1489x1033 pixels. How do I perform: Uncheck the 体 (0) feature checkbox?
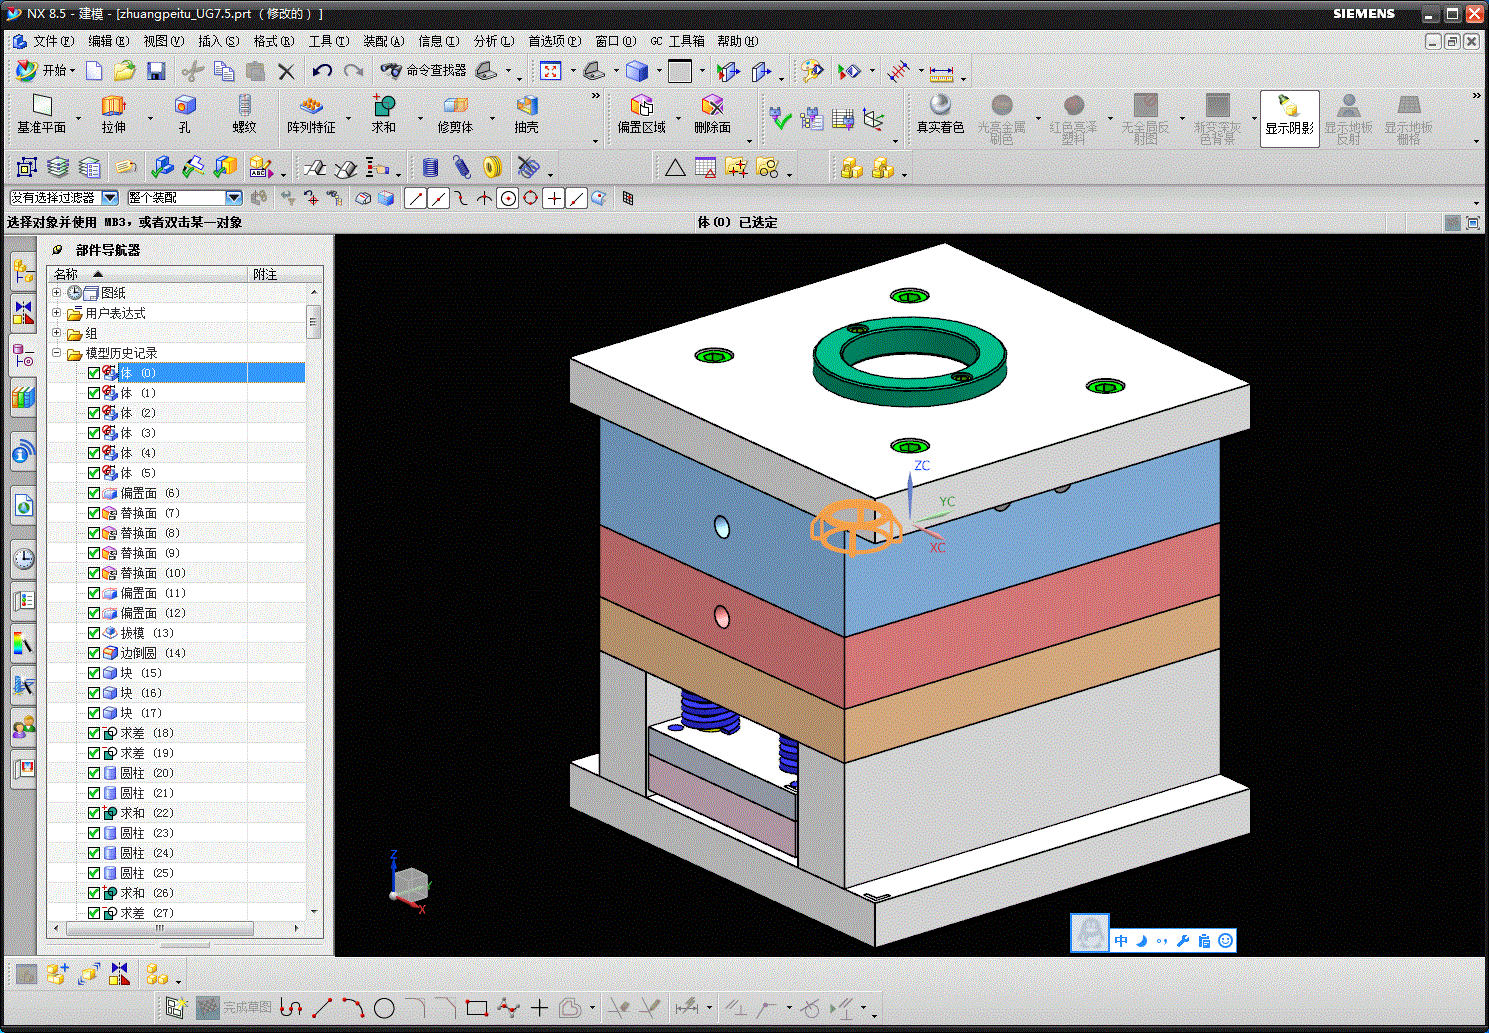[x=94, y=373]
